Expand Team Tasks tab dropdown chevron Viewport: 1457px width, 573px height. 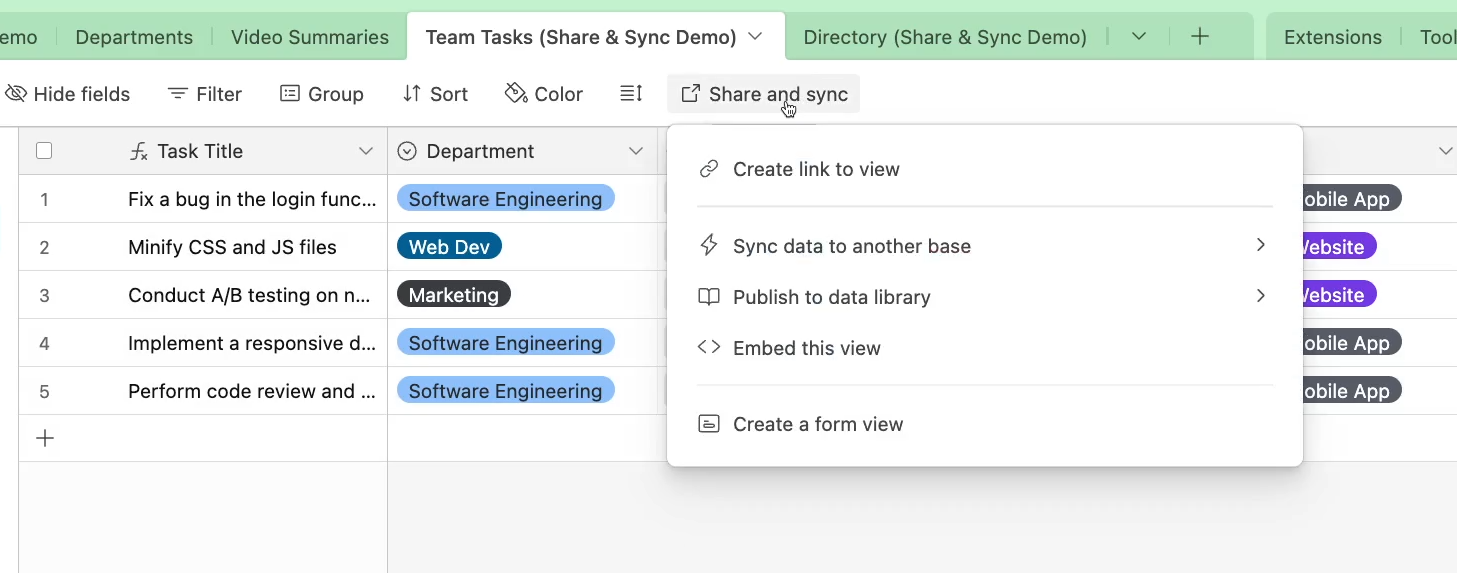[x=756, y=37]
